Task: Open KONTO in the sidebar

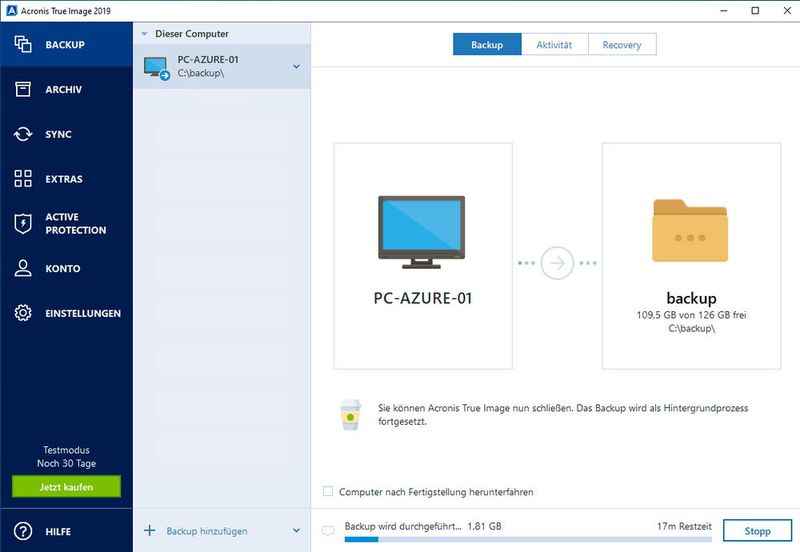Action: pyautogui.click(x=66, y=268)
